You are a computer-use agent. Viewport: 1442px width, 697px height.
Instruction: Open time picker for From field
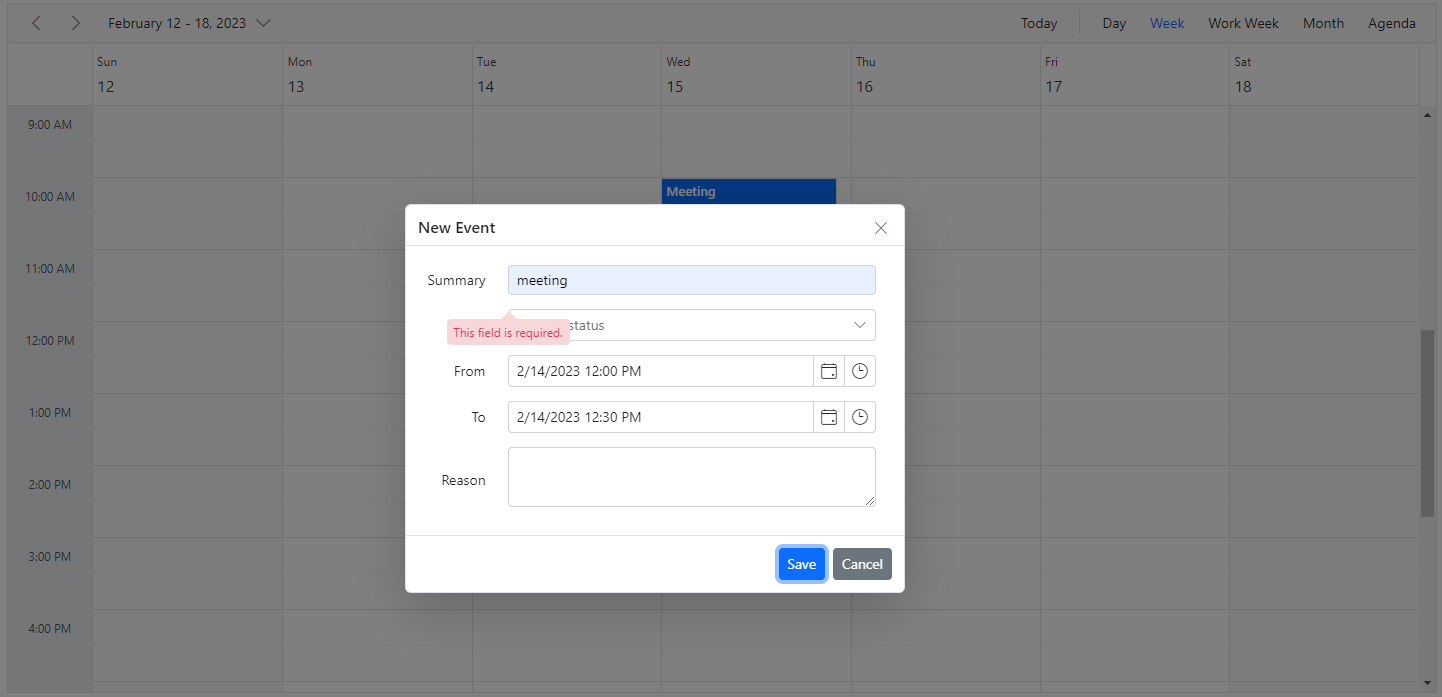pos(860,371)
